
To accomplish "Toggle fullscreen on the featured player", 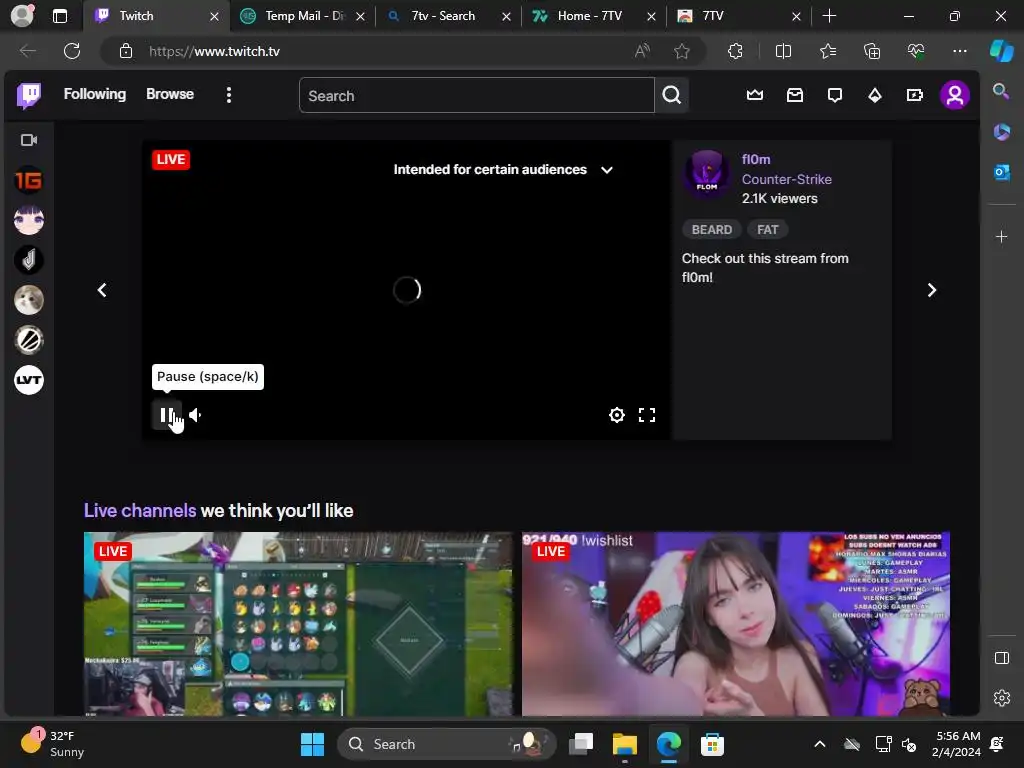I will click(x=647, y=415).
